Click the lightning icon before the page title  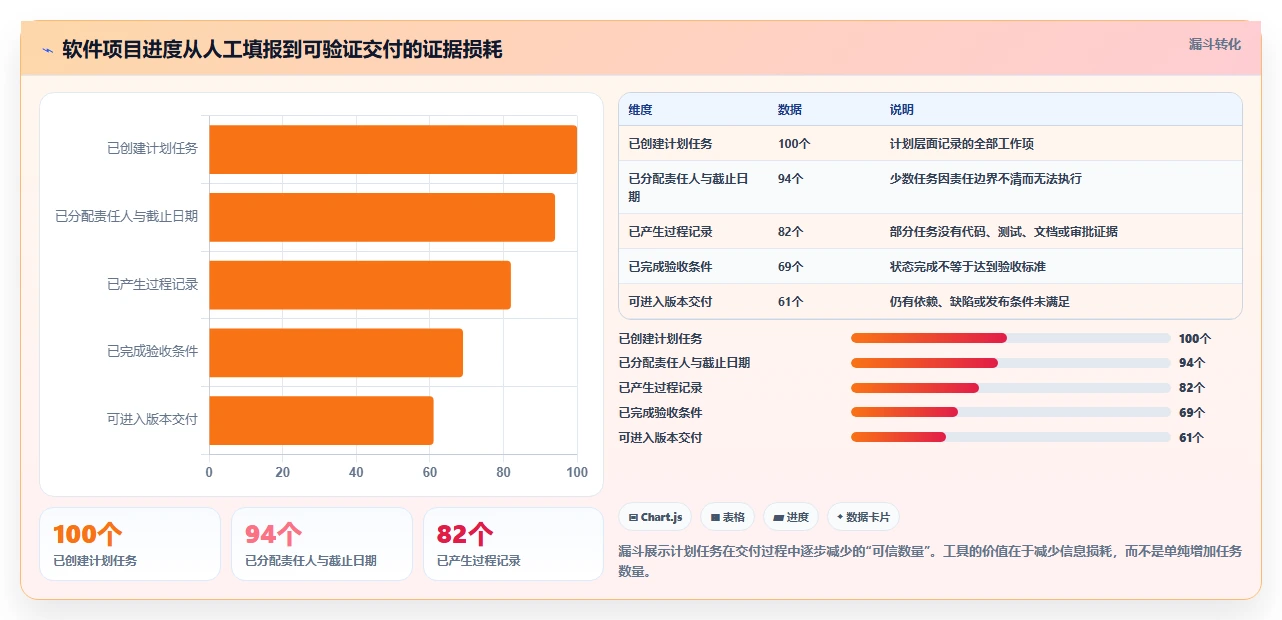click(x=47, y=50)
